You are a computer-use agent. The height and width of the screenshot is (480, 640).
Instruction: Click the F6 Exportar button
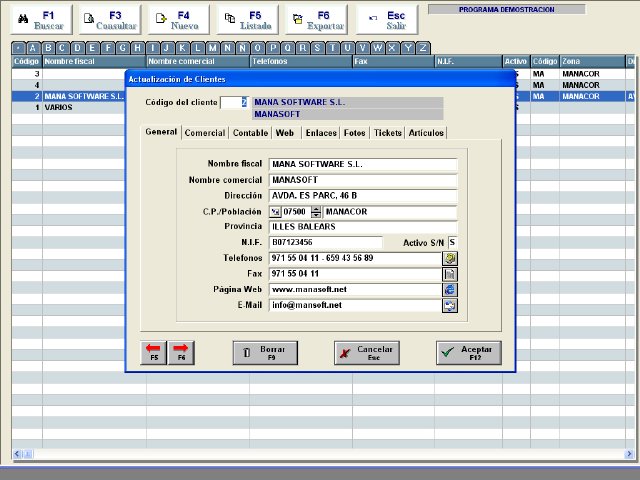pyautogui.click(x=317, y=20)
